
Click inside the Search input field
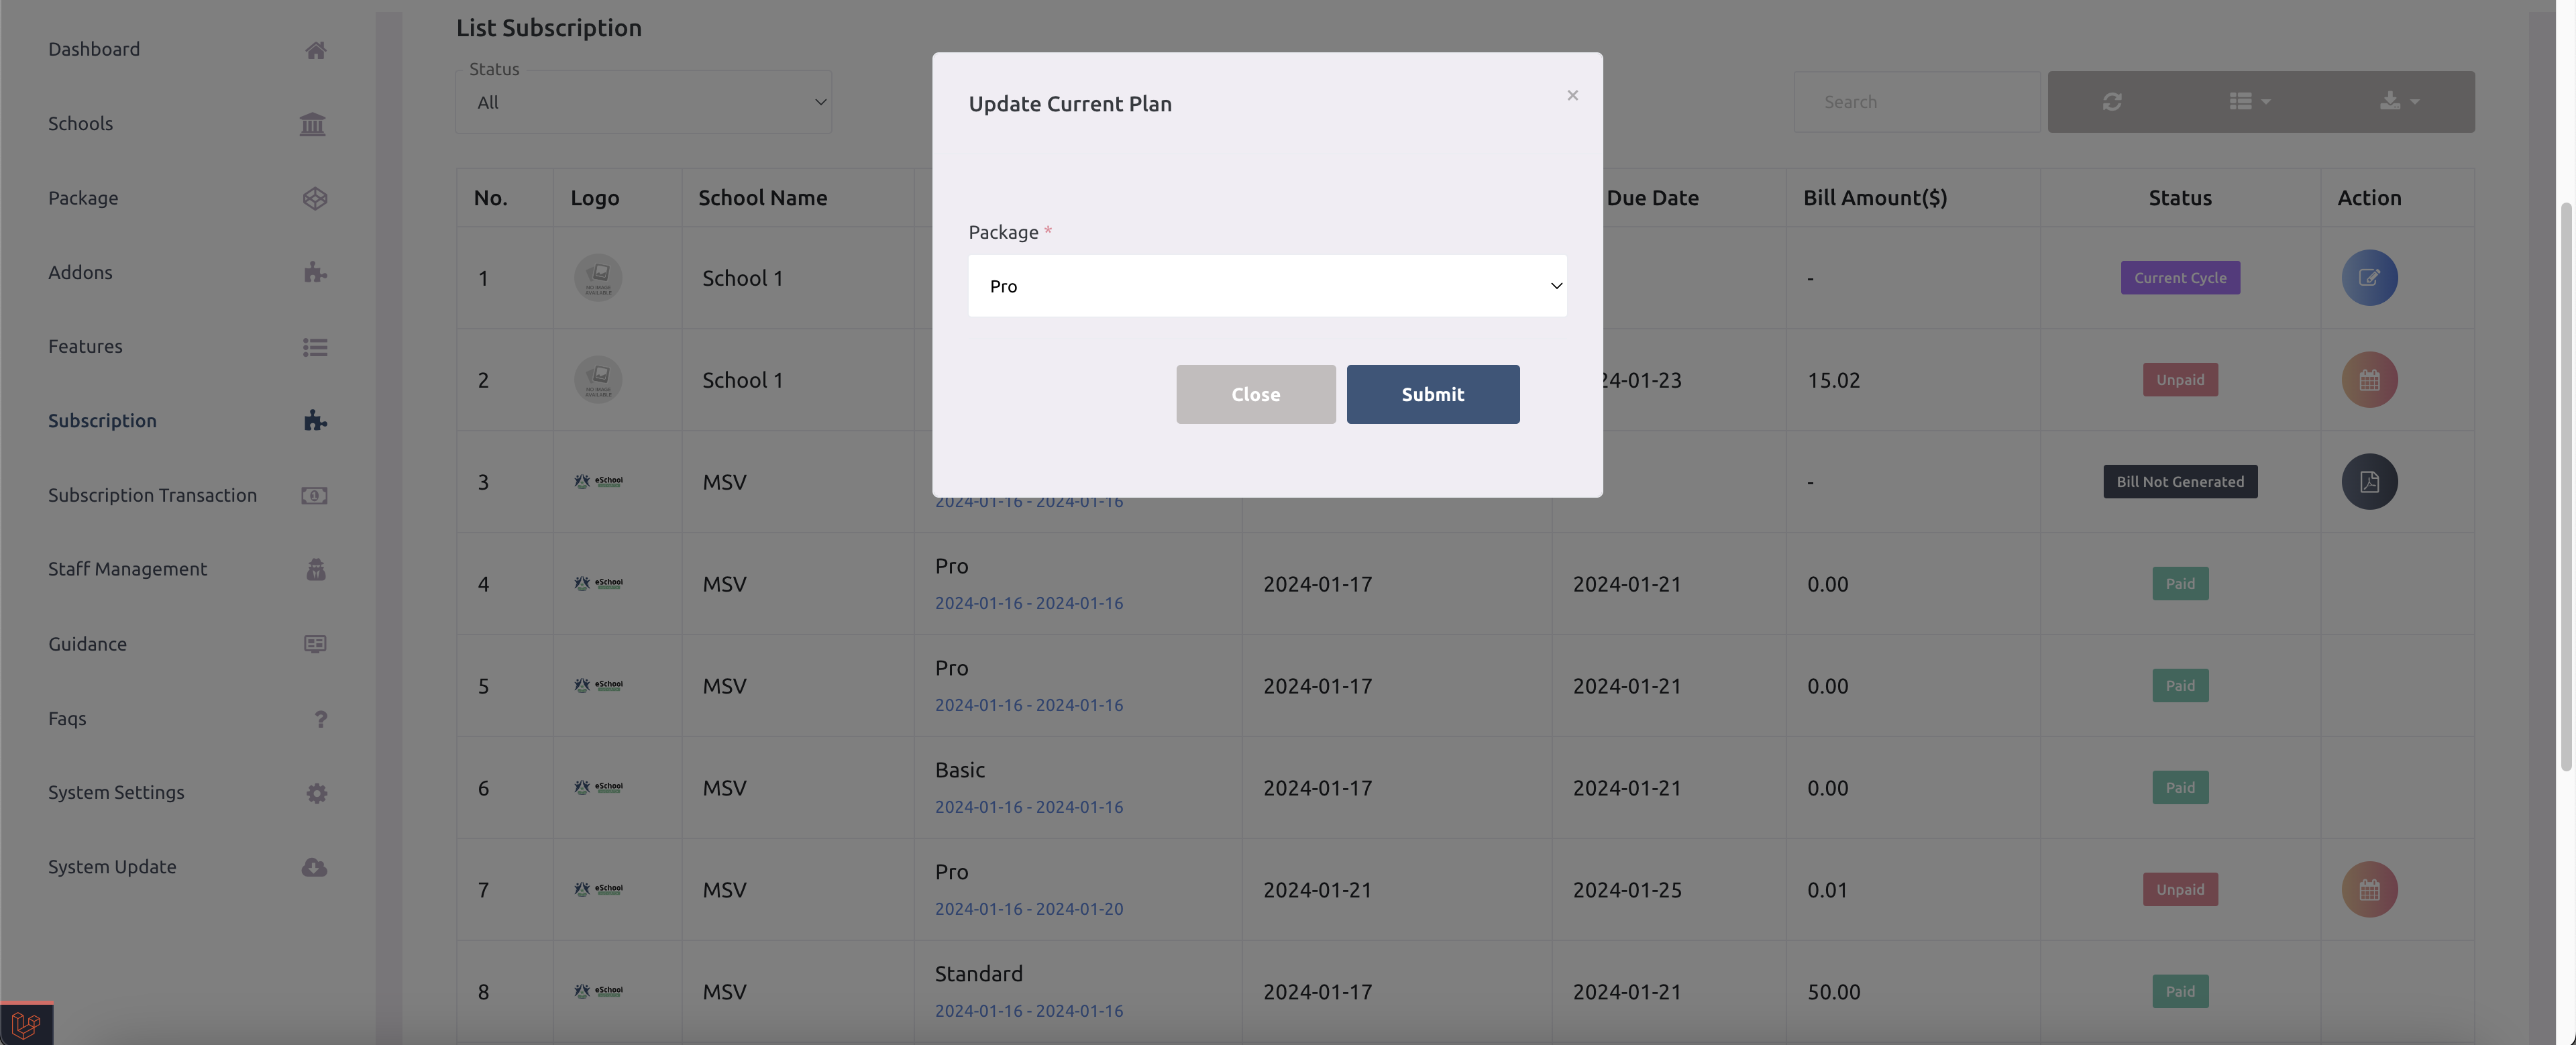coord(1916,101)
